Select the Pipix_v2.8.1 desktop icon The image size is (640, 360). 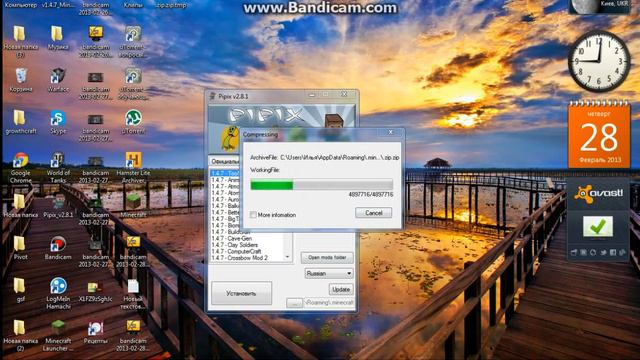coord(58,206)
